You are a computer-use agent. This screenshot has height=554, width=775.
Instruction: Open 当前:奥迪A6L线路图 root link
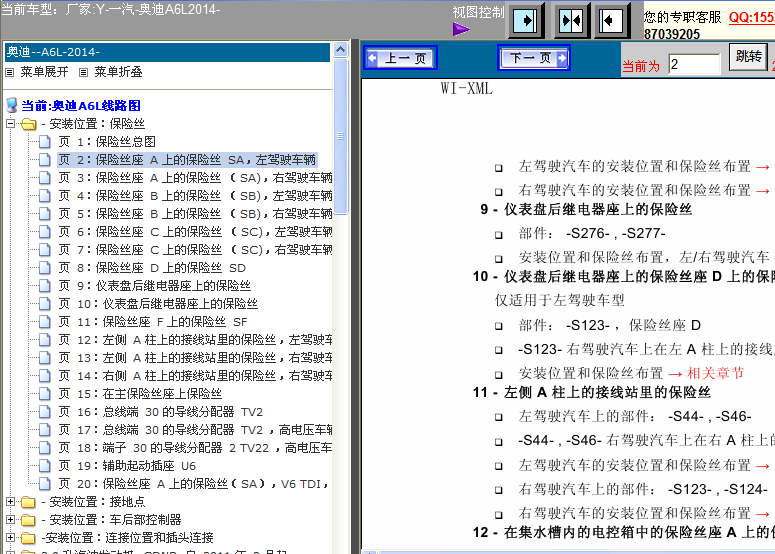tap(81, 106)
